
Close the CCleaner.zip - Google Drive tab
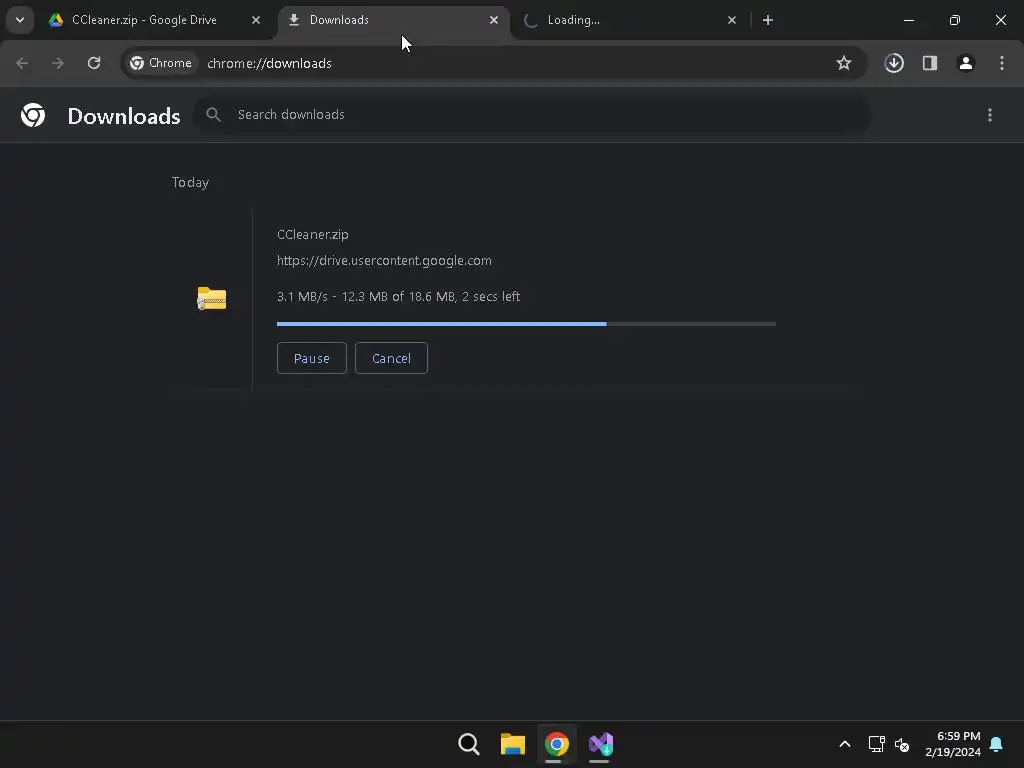click(256, 20)
